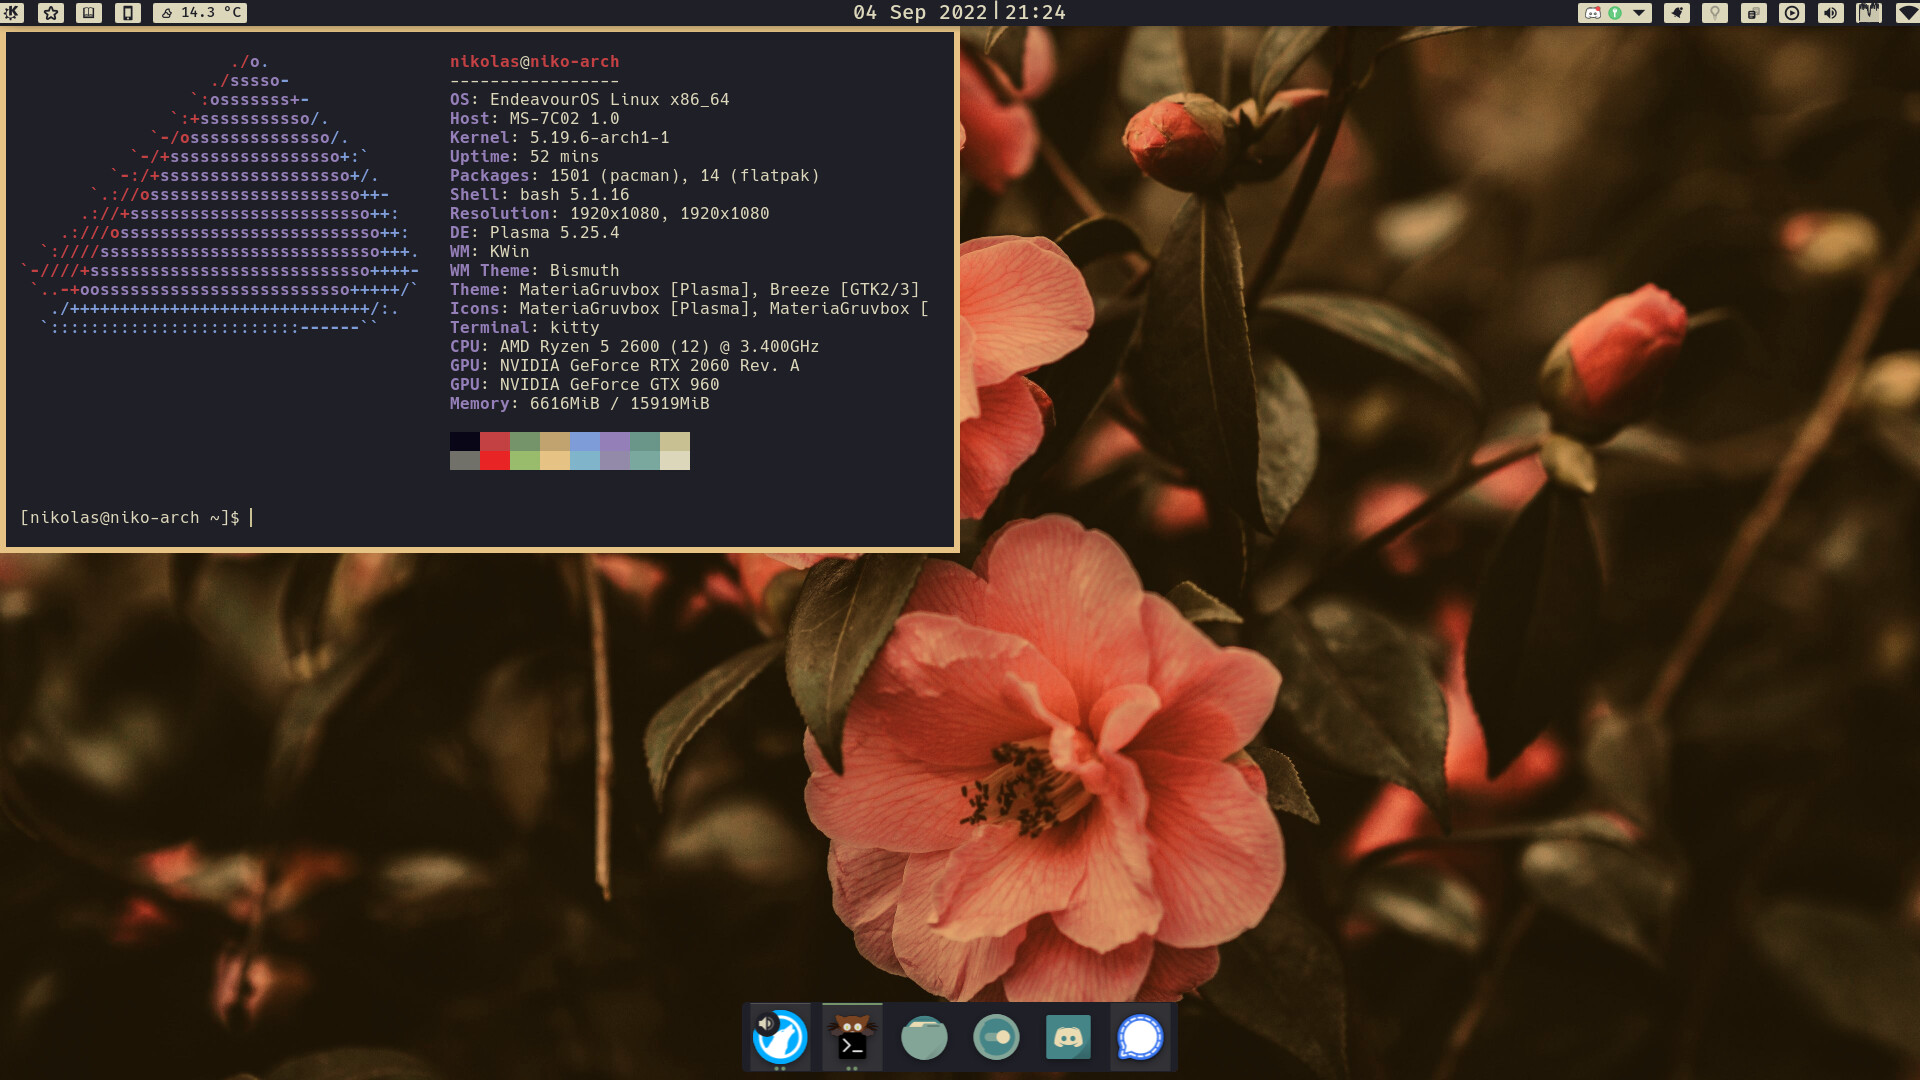This screenshot has height=1080, width=1920.
Task: Click the star icon in top panel
Action: (x=51, y=13)
